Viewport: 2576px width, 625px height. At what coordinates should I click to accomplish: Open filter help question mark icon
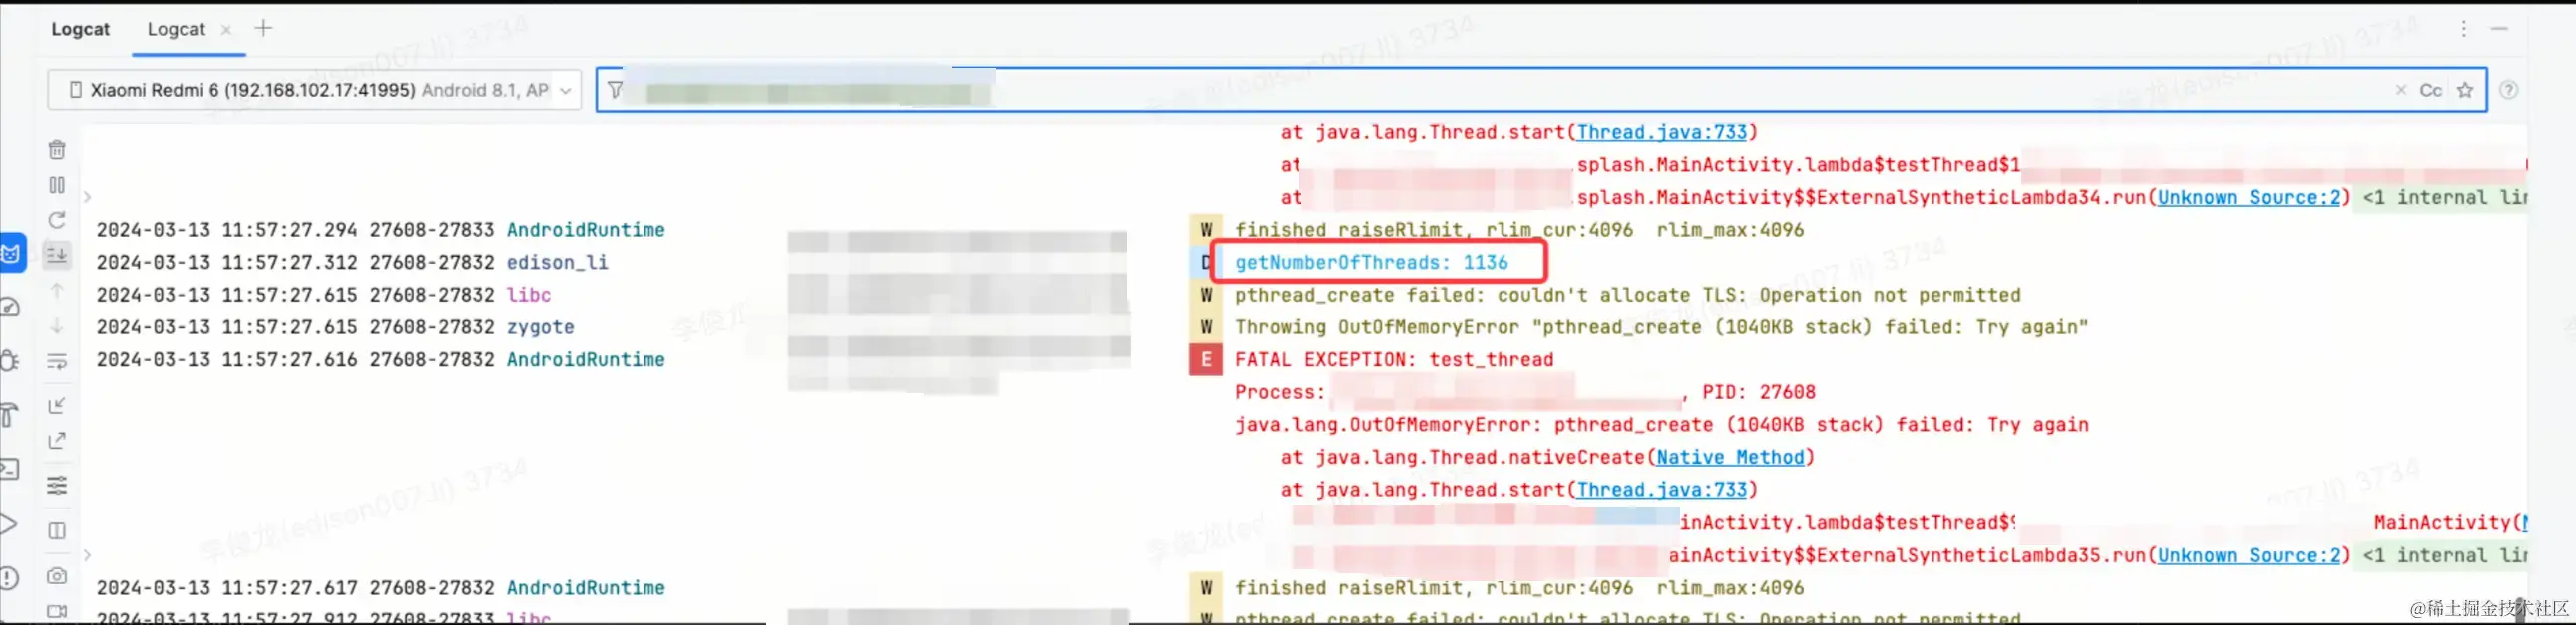coord(2509,90)
